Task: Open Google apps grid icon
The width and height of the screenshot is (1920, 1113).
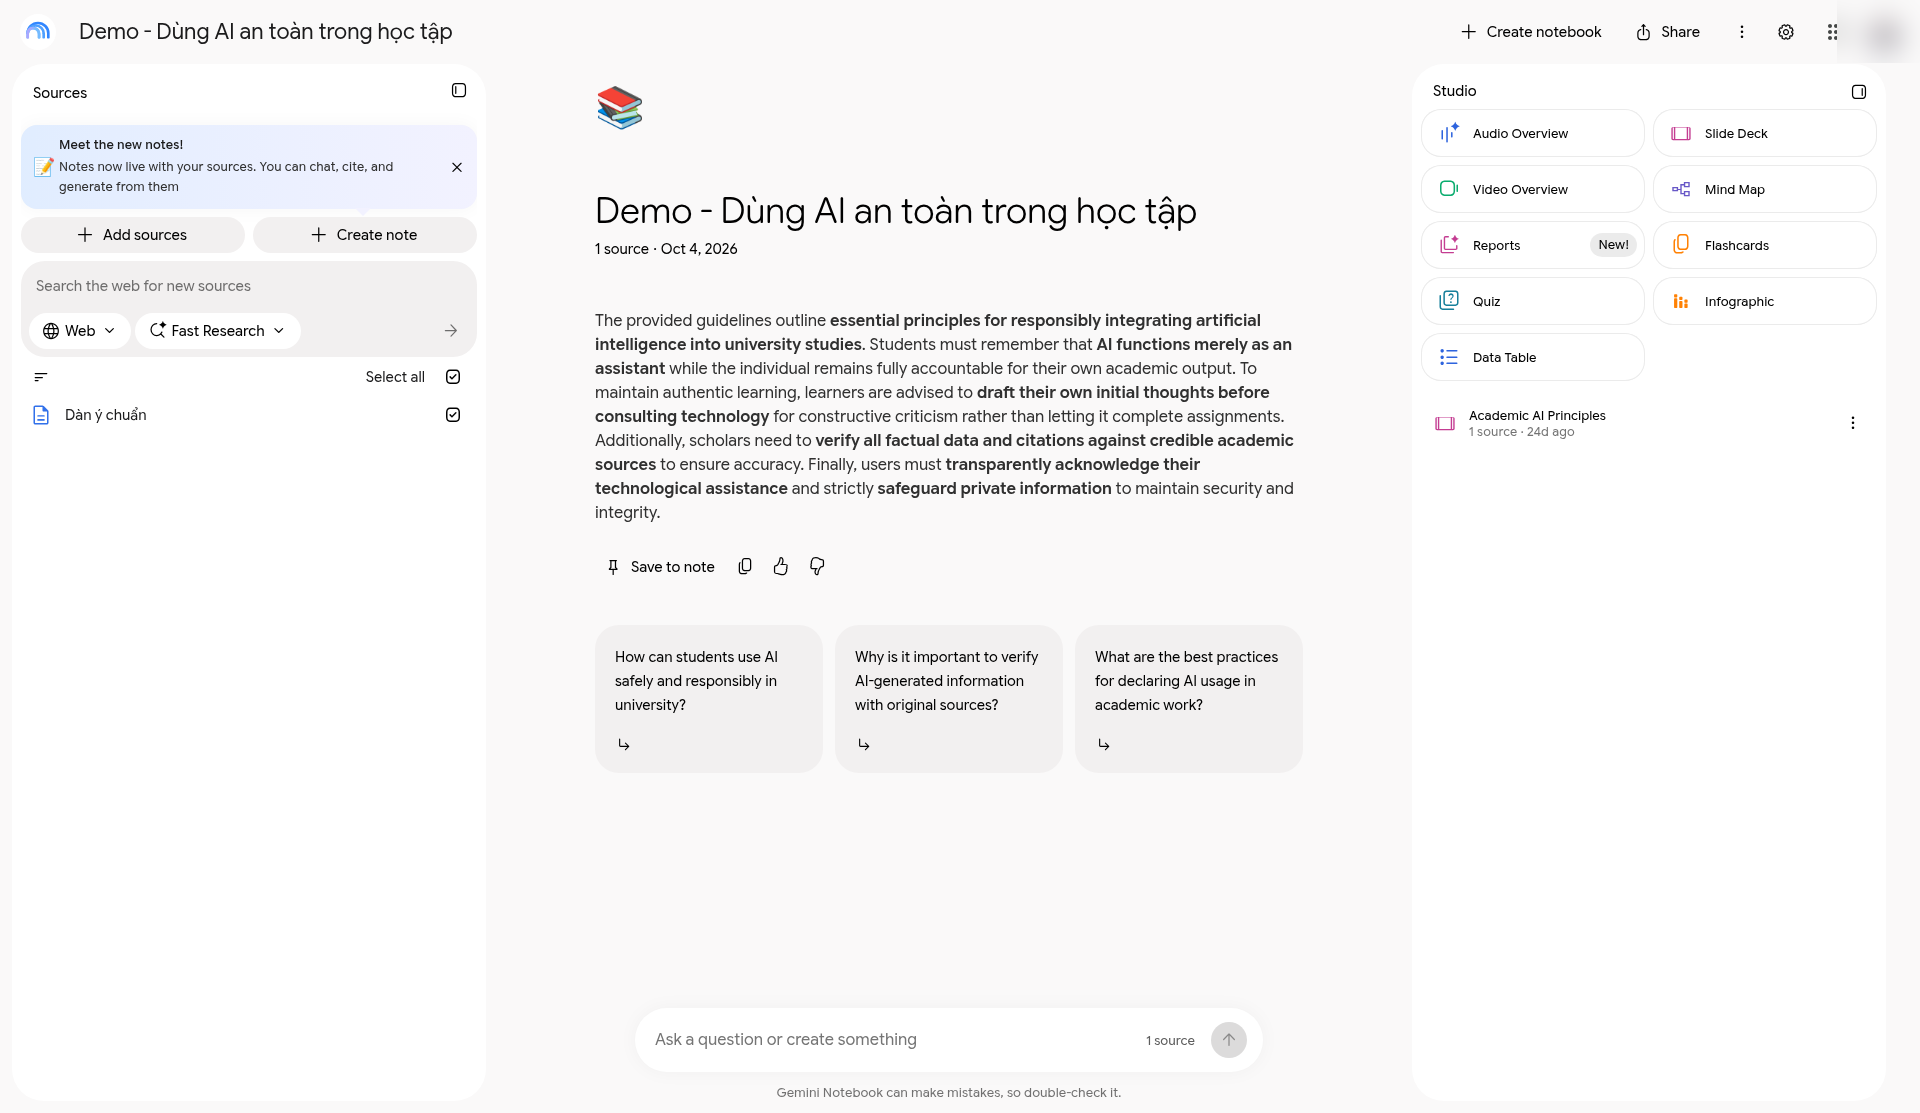Action: (1832, 32)
